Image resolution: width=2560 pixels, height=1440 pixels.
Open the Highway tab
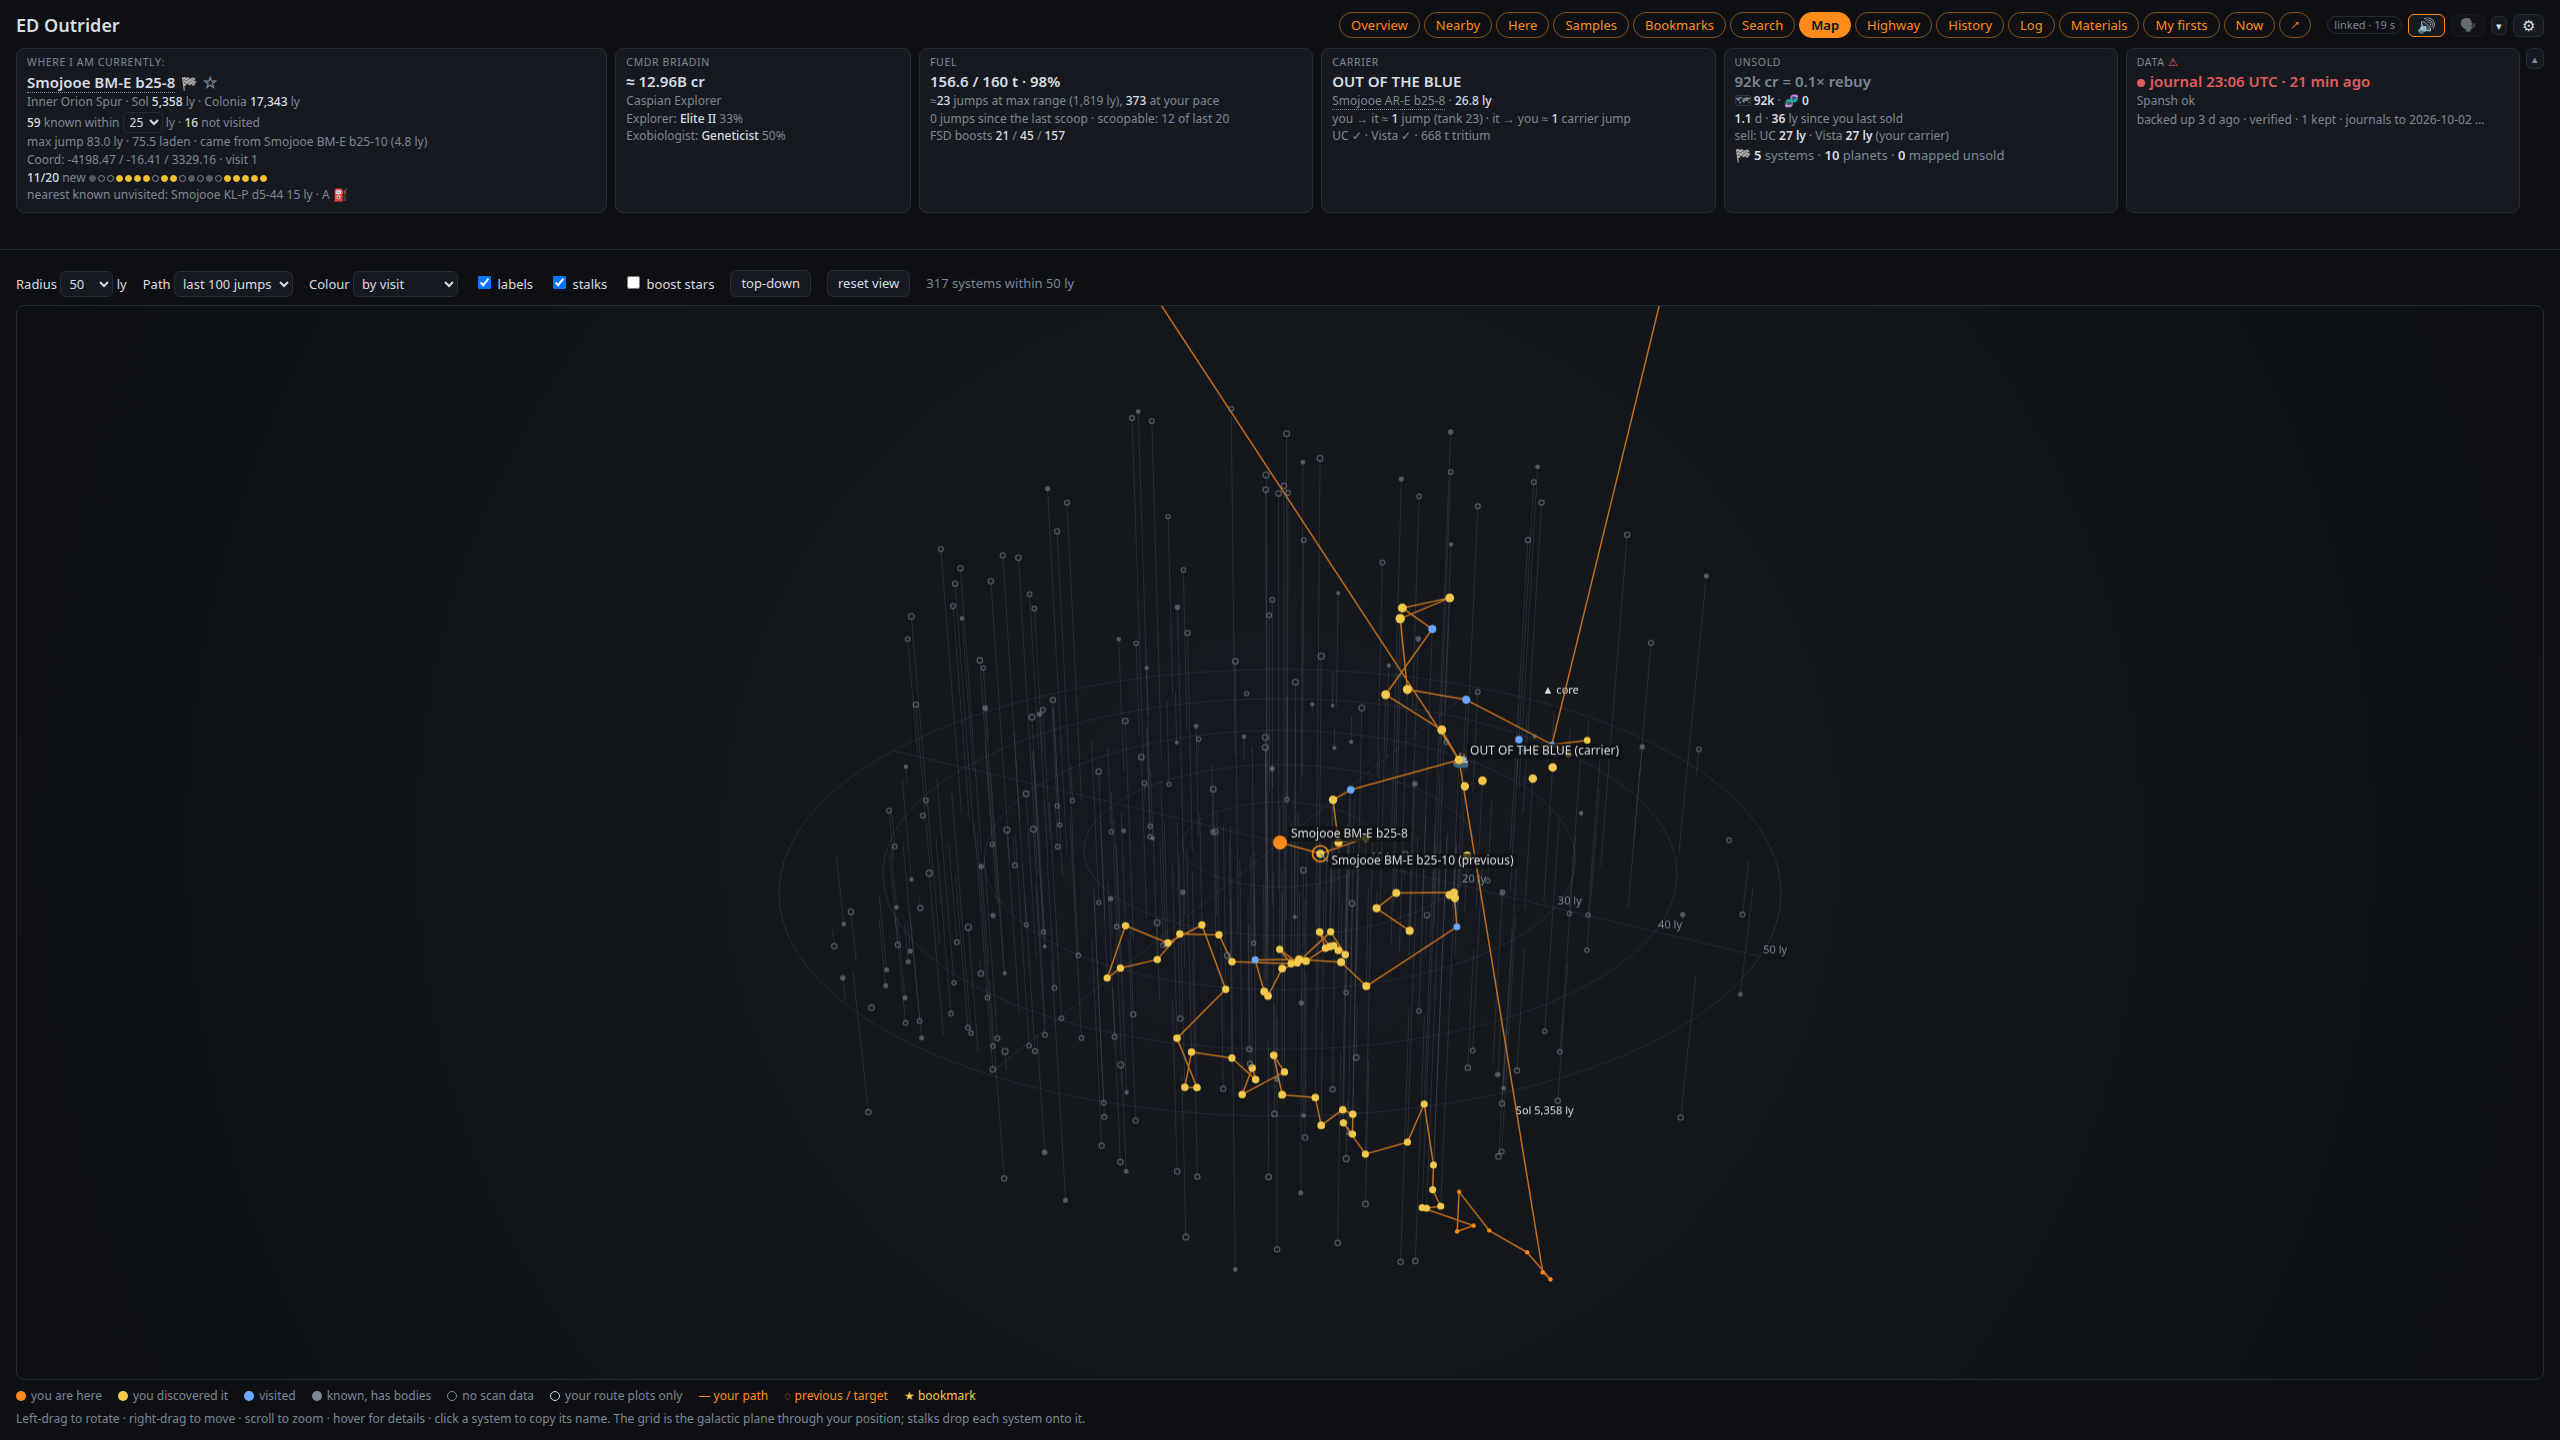point(1893,25)
